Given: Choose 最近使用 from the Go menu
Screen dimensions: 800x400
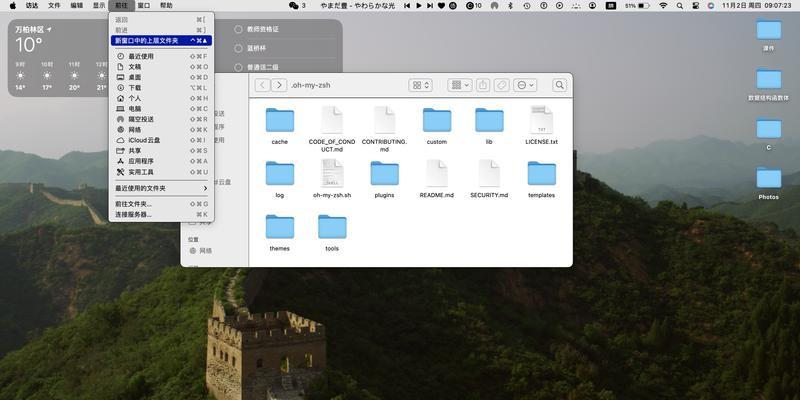Looking at the screenshot, I should click(x=161, y=56).
